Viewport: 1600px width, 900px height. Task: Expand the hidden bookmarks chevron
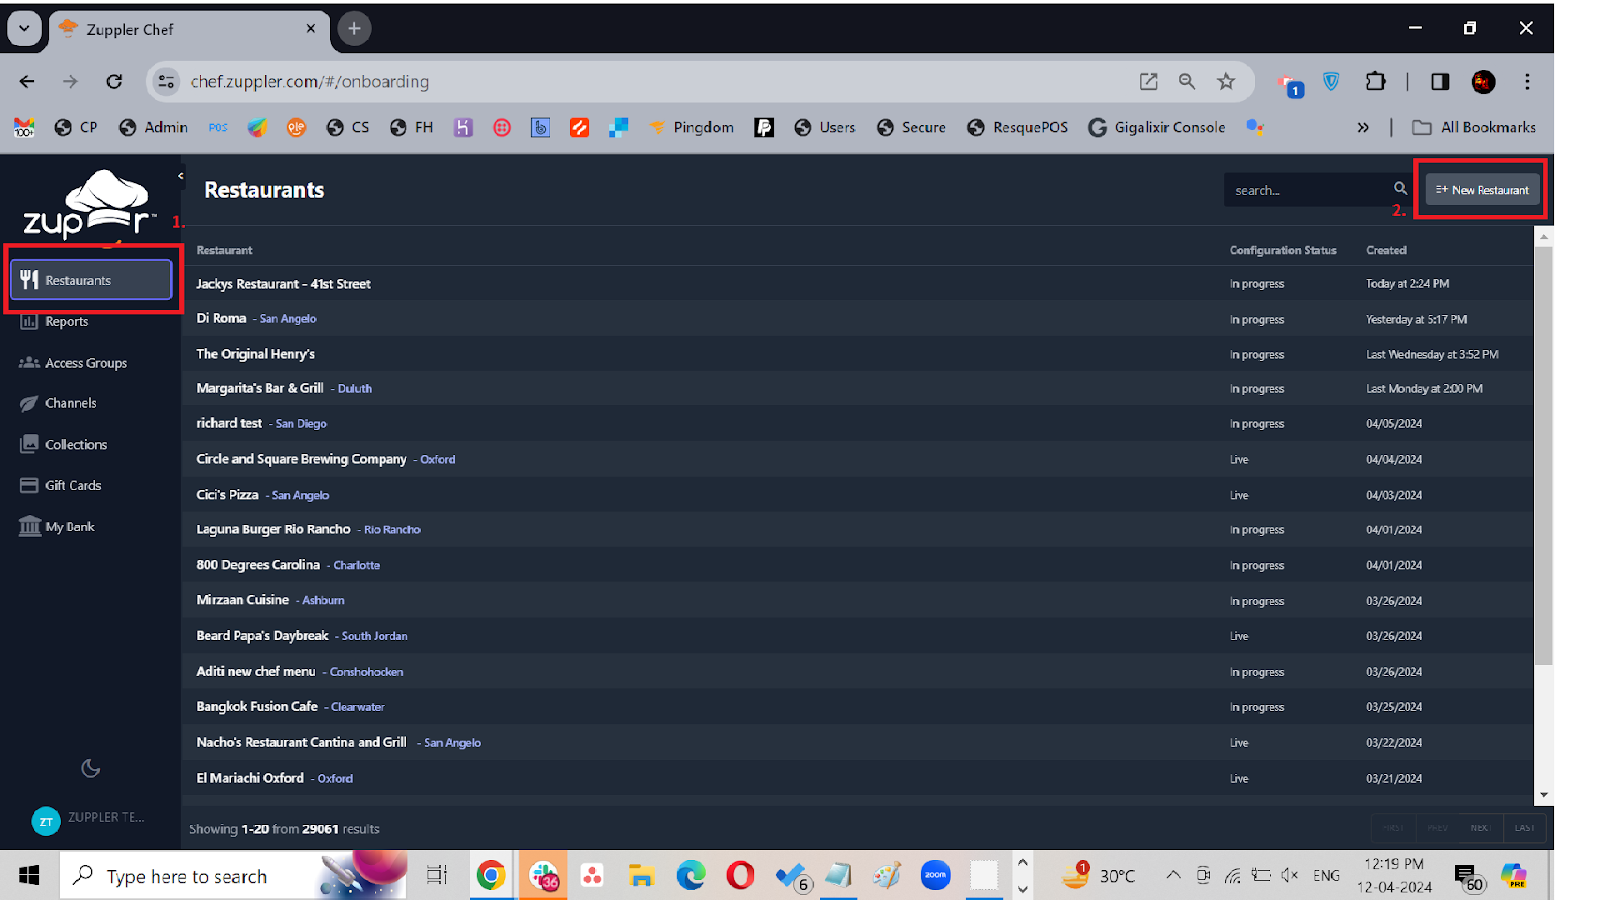(x=1363, y=127)
